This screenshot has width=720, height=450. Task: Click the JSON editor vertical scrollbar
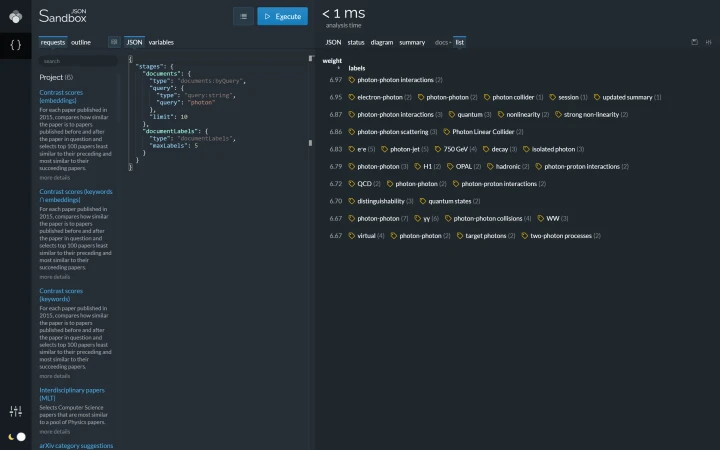311,101
